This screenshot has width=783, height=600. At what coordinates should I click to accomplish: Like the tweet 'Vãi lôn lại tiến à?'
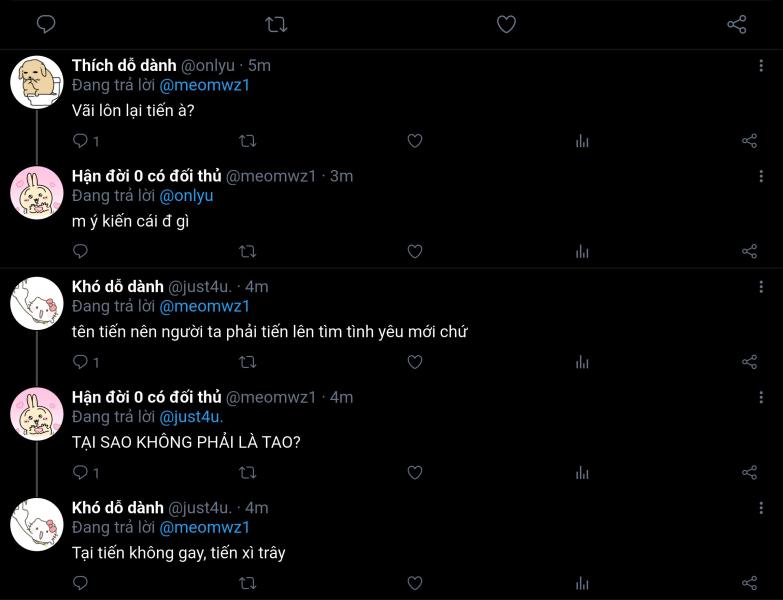pyautogui.click(x=414, y=141)
